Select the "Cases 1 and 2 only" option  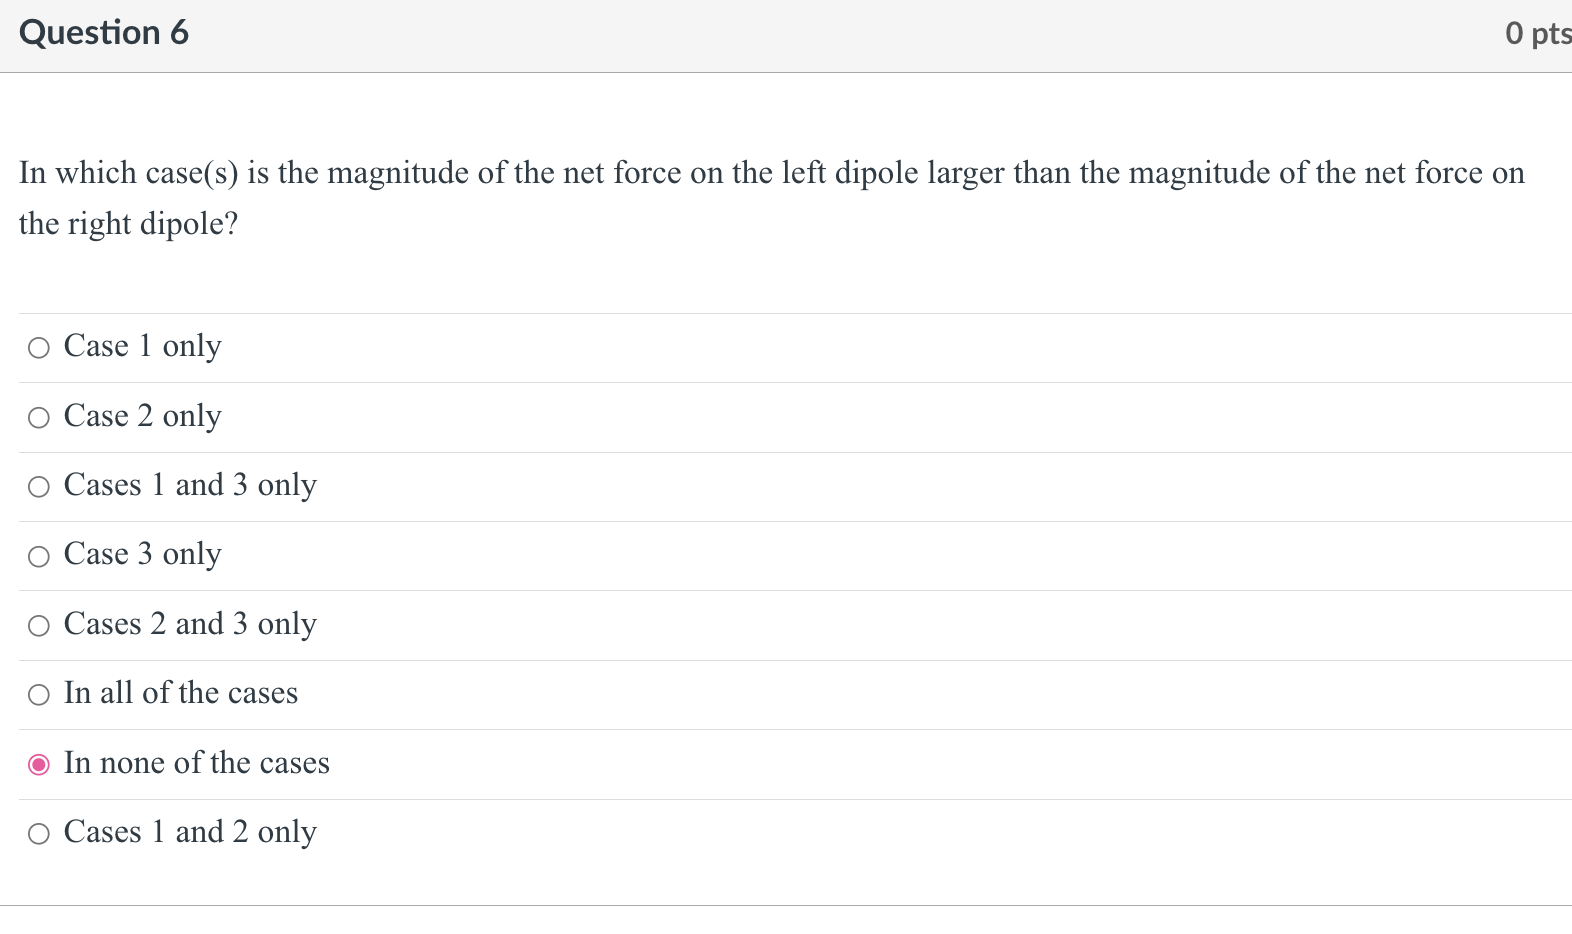coord(39,833)
